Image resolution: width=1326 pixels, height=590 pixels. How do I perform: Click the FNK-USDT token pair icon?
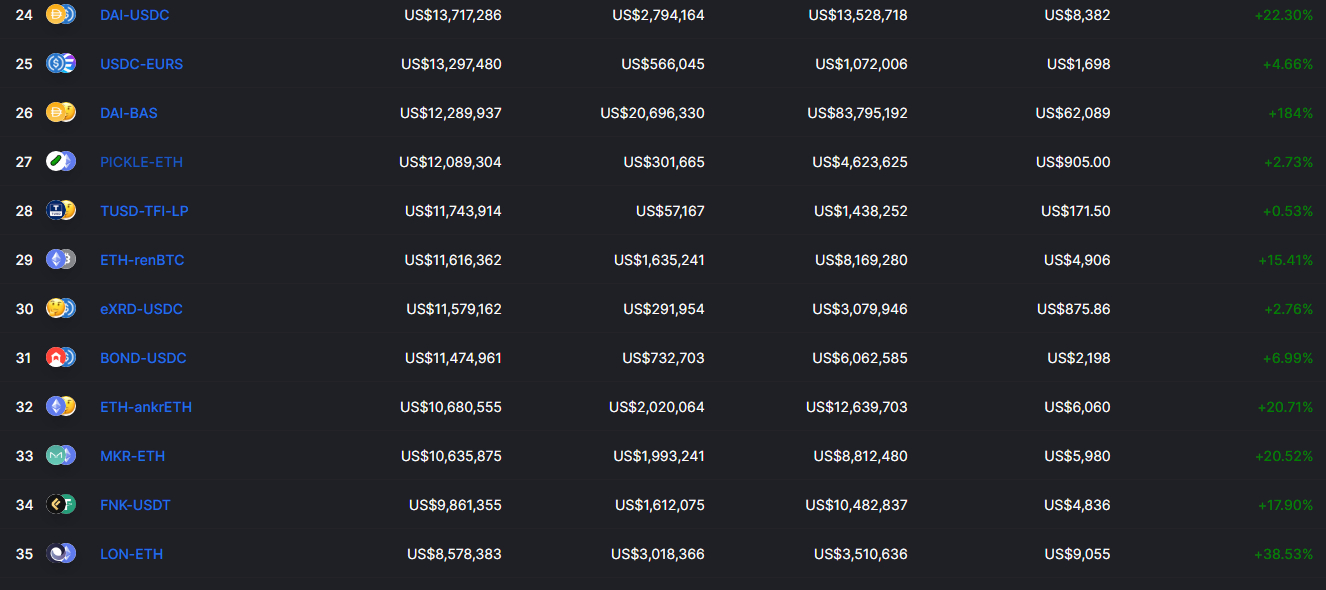[61, 505]
